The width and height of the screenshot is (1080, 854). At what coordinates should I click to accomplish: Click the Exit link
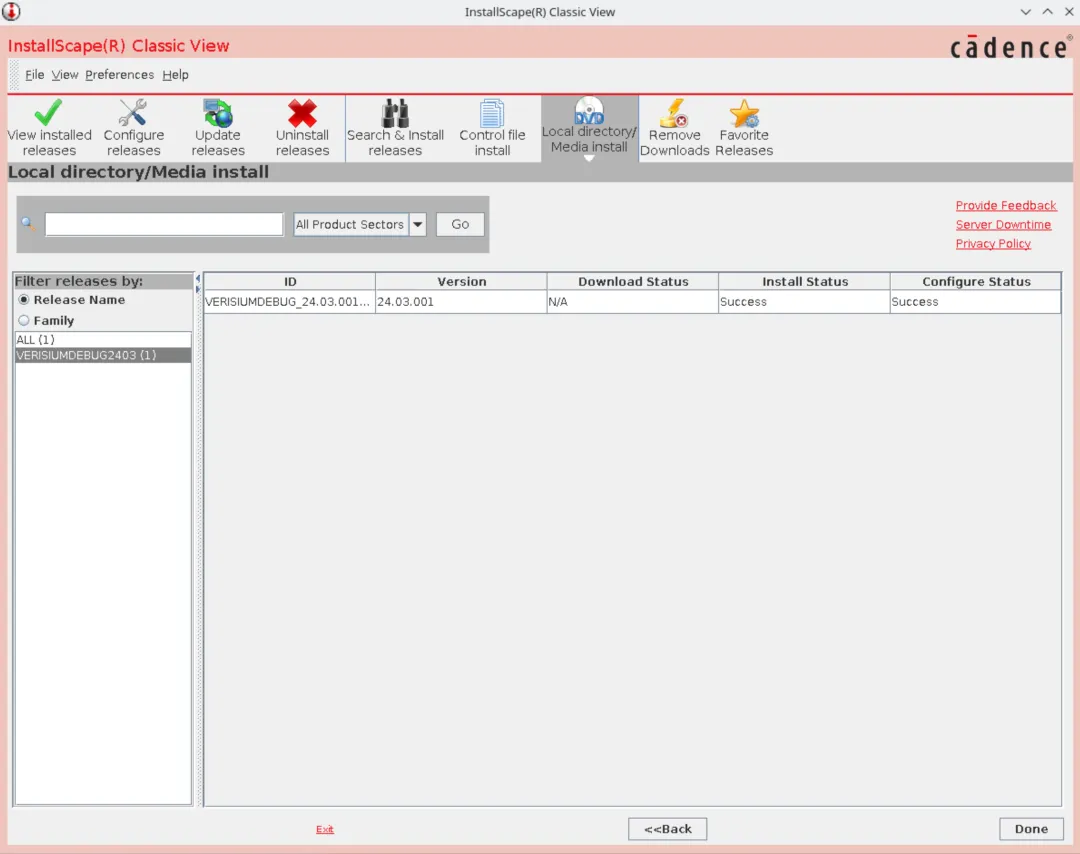[x=324, y=829]
